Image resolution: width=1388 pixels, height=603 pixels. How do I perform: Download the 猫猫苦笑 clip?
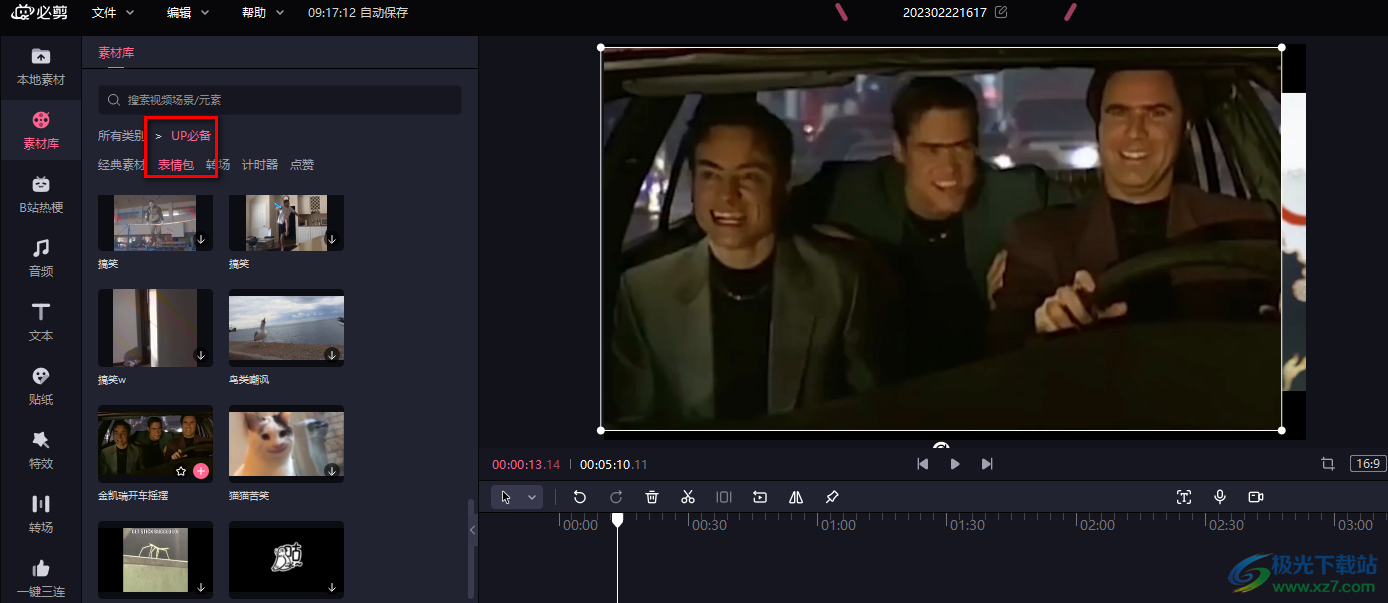[332, 470]
